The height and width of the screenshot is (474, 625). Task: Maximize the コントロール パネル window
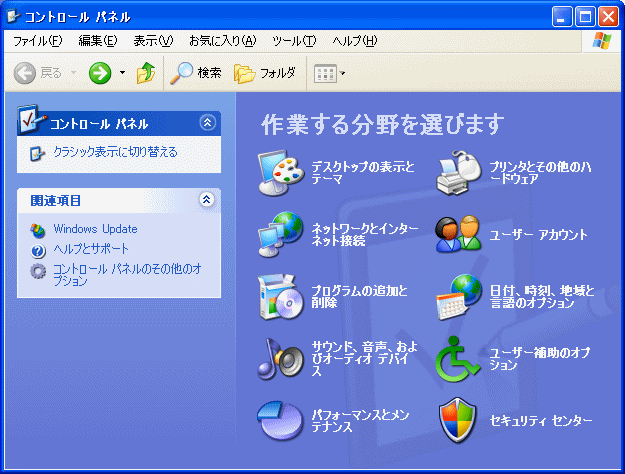click(x=585, y=17)
